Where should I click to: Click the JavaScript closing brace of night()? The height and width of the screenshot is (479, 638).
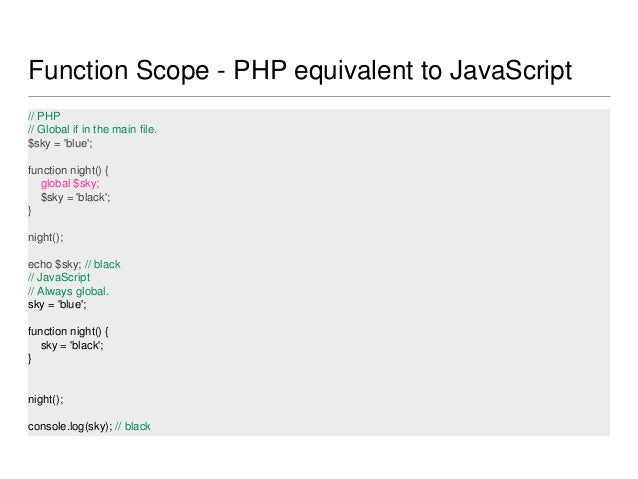[30, 359]
